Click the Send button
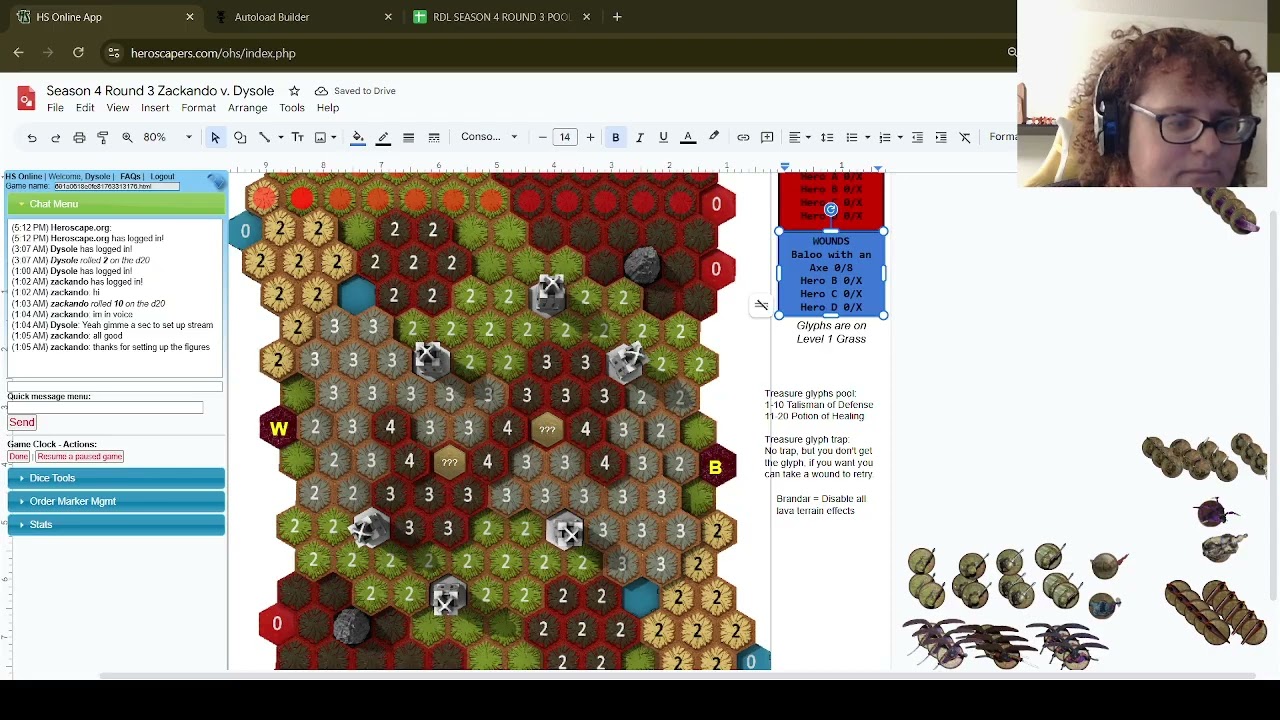This screenshot has width=1280, height=720. 22,422
